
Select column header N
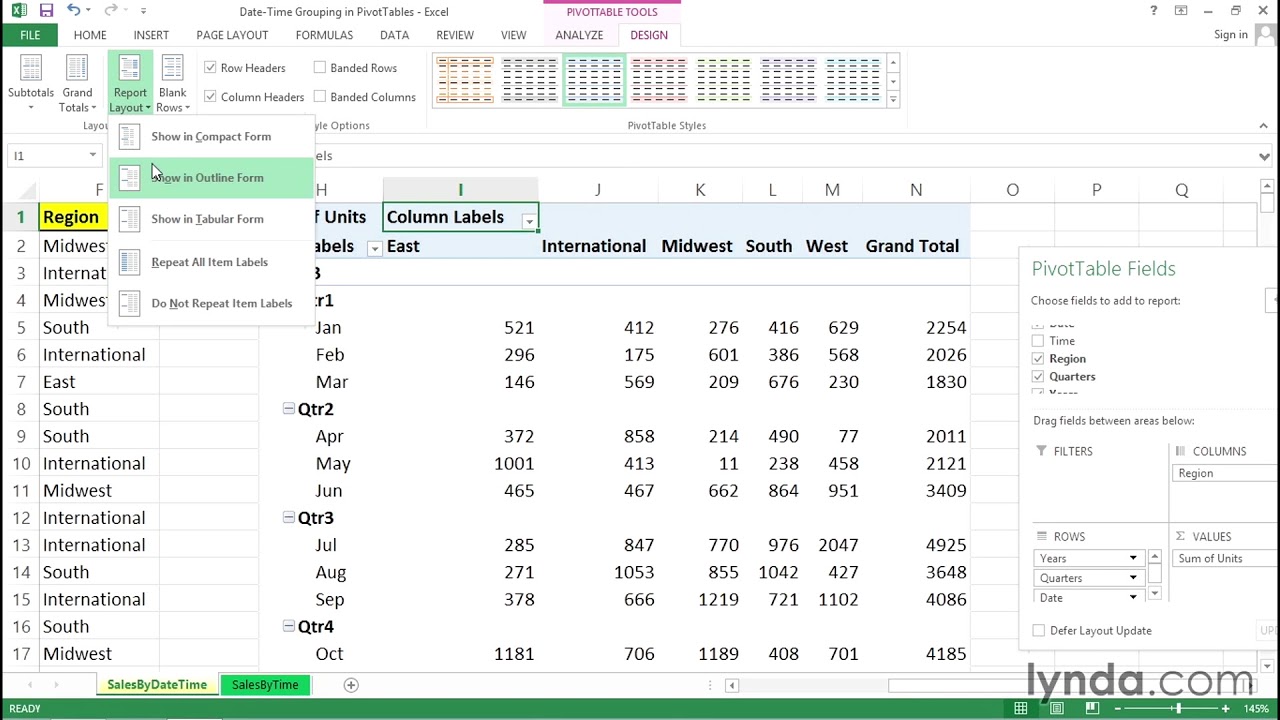(915, 190)
